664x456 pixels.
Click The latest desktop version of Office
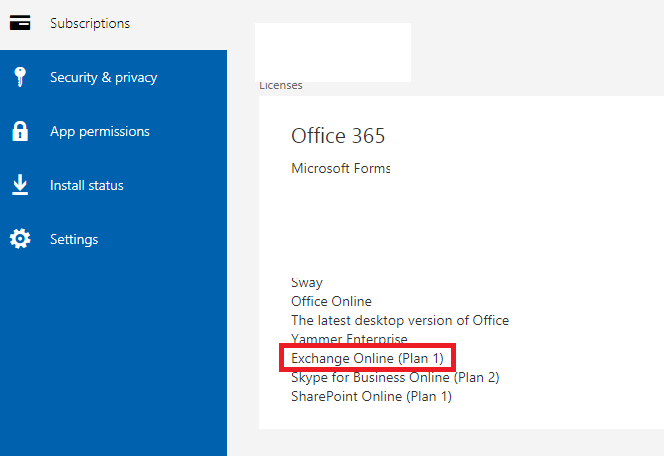pos(400,321)
